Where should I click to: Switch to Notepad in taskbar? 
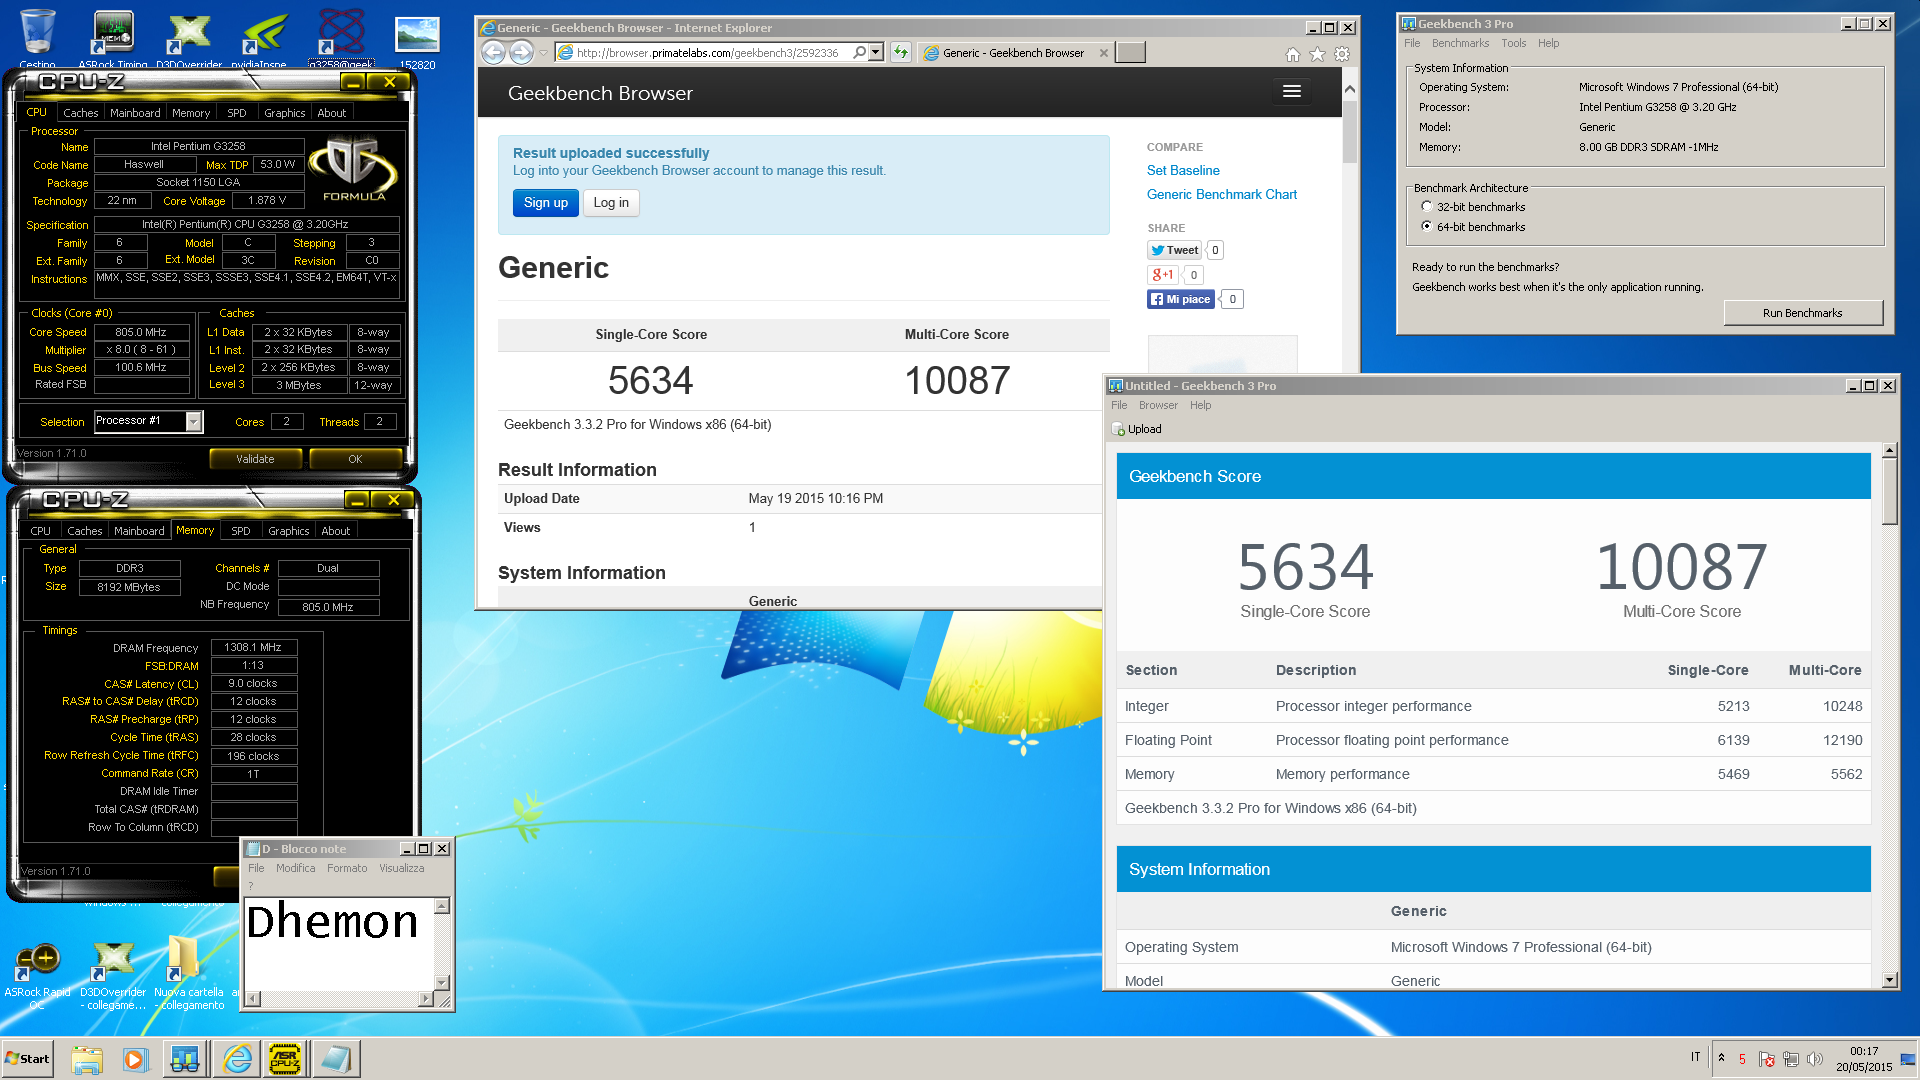click(336, 1059)
